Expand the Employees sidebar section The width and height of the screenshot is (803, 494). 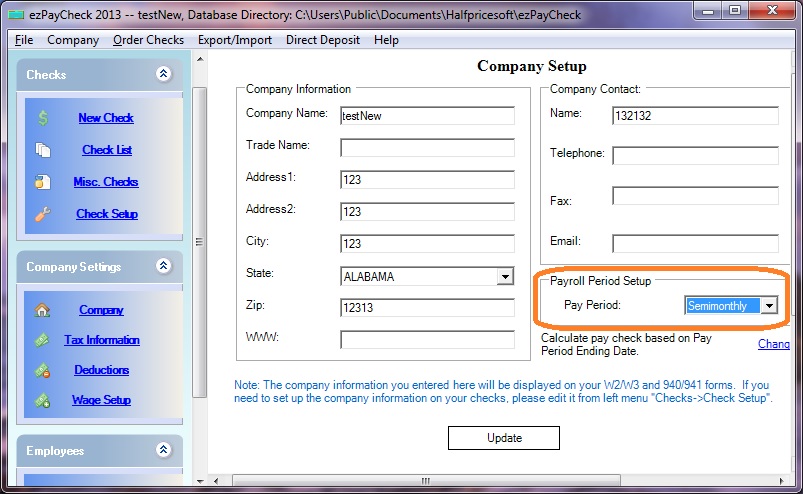(x=164, y=451)
